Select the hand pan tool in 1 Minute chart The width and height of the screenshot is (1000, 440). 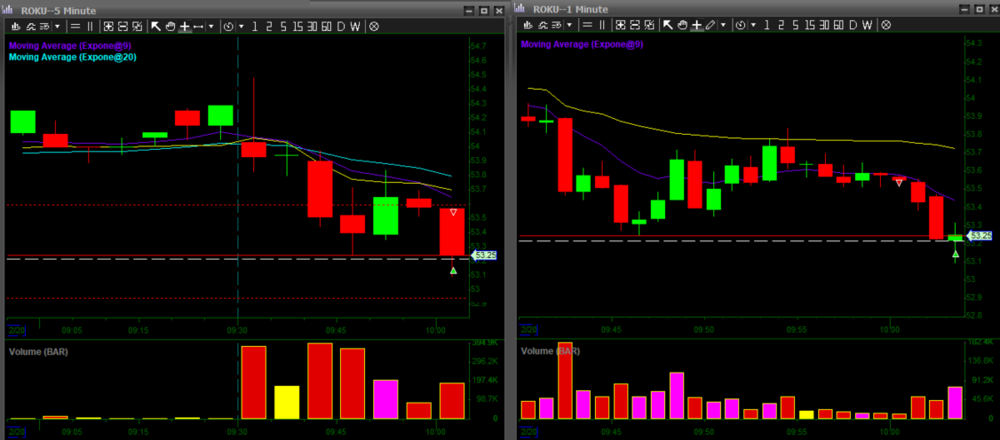(682, 26)
